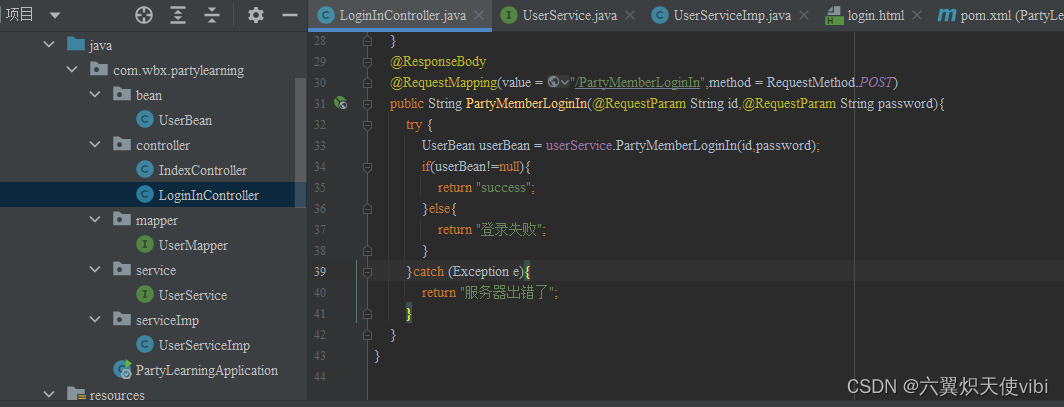
Task: Open project panel settings gear
Action: tap(256, 15)
